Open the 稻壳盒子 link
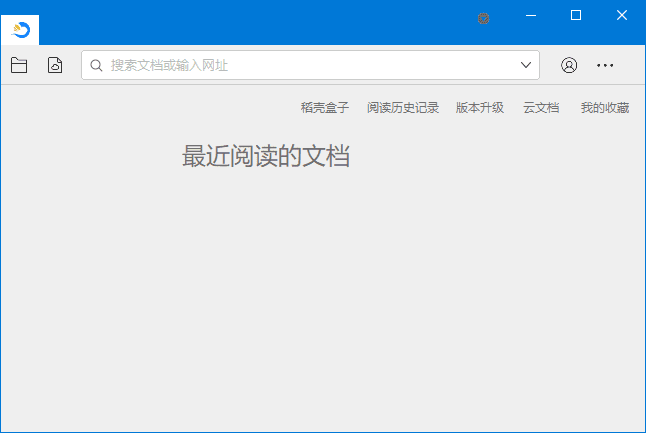The image size is (646, 433). pyautogui.click(x=325, y=108)
